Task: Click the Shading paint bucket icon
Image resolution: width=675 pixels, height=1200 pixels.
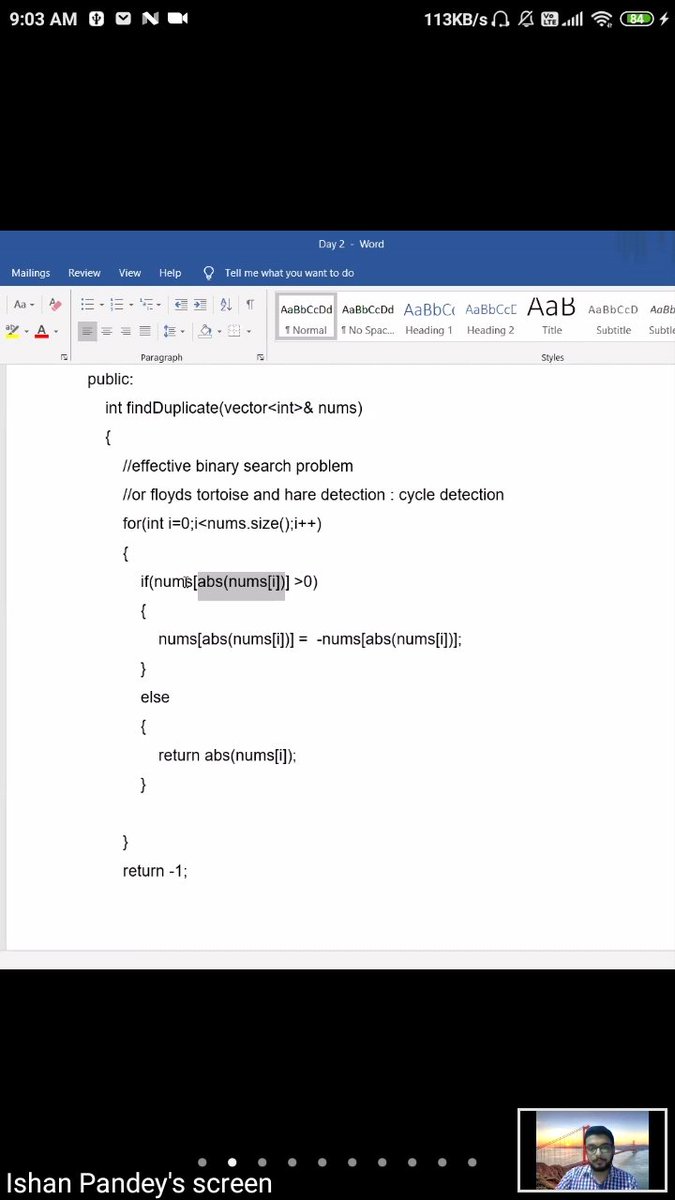Action: pyautogui.click(x=205, y=331)
